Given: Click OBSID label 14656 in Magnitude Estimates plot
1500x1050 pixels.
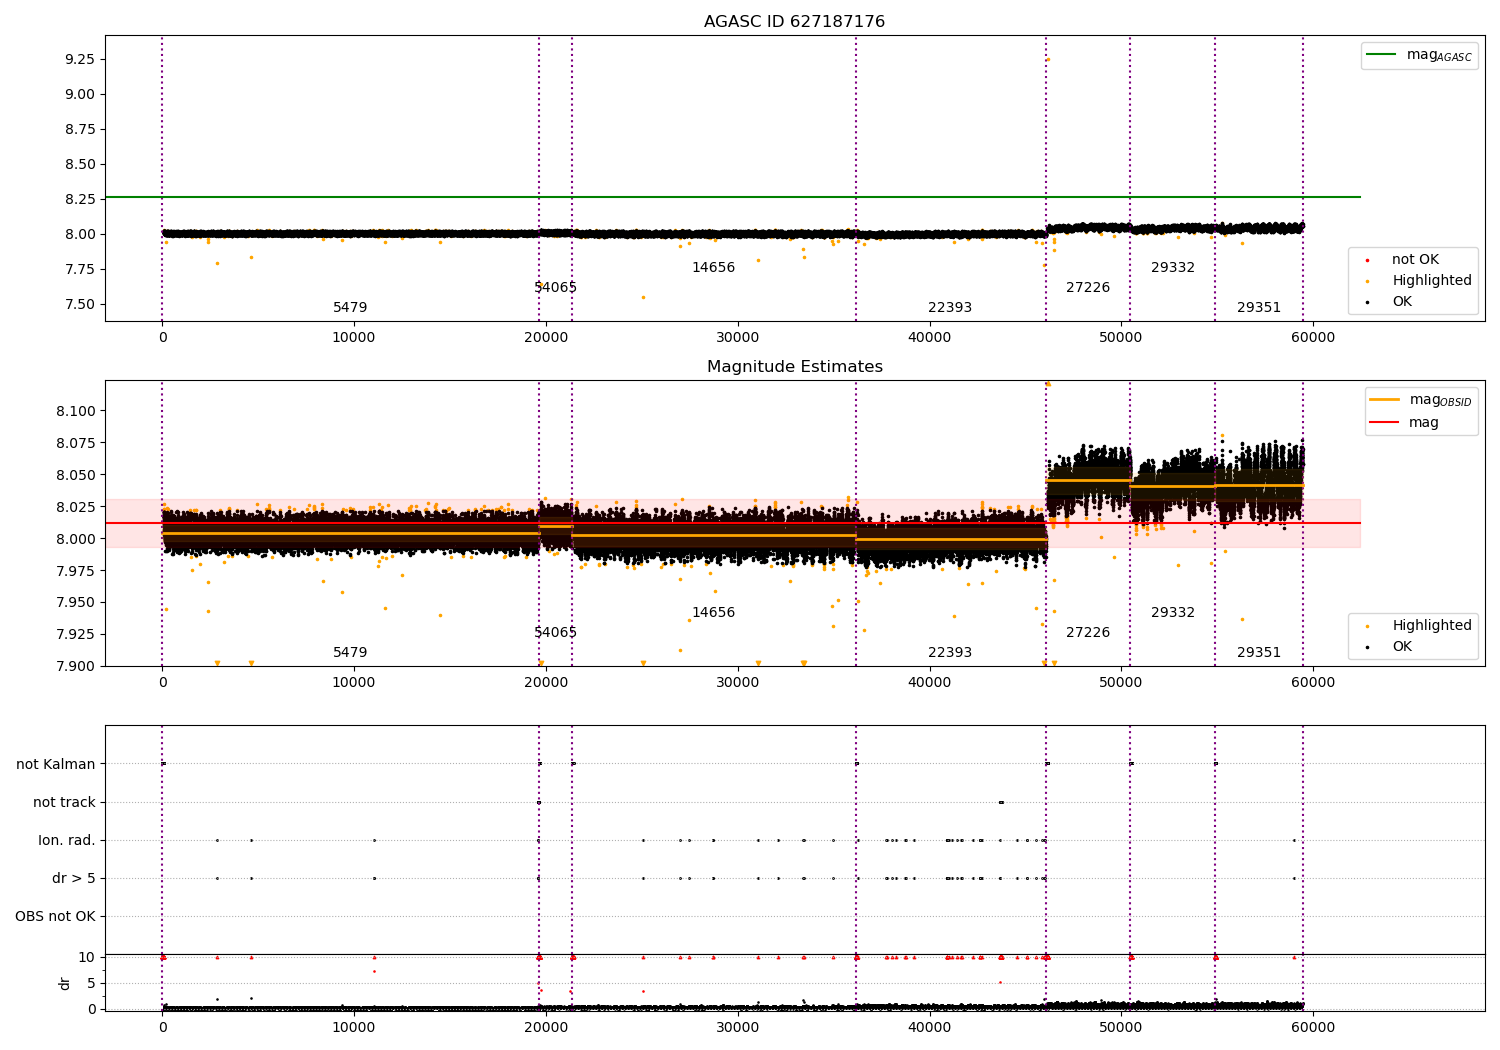Looking at the screenshot, I should coord(714,613).
